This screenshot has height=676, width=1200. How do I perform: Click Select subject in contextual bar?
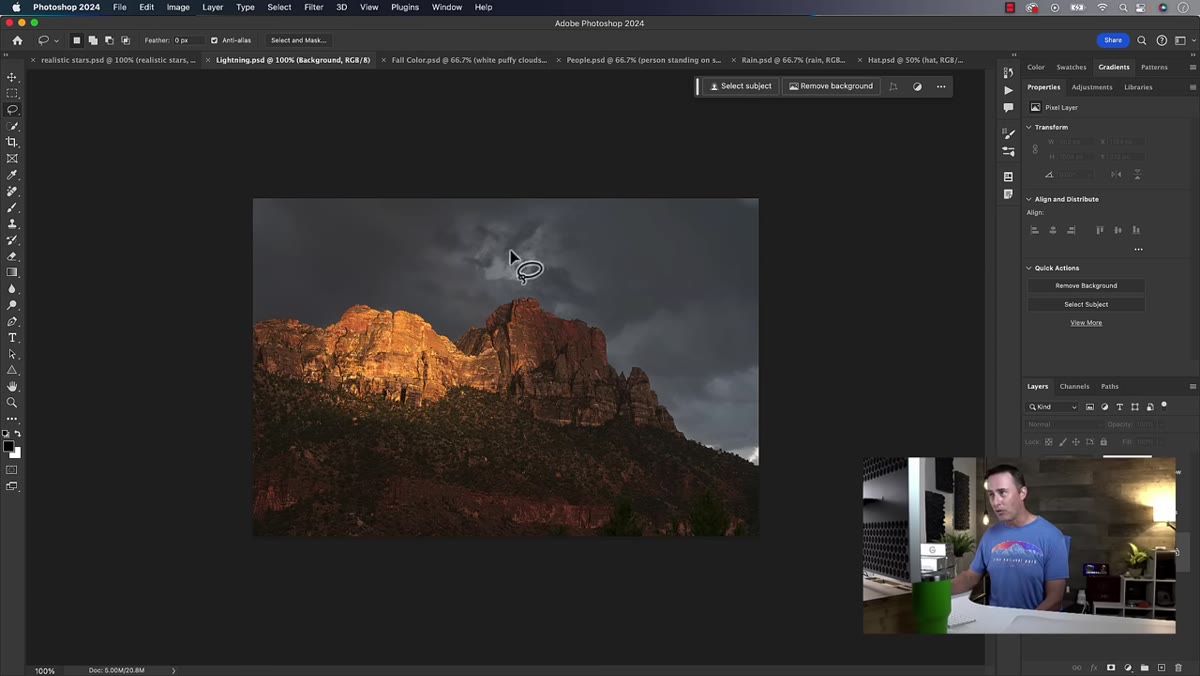pos(741,86)
